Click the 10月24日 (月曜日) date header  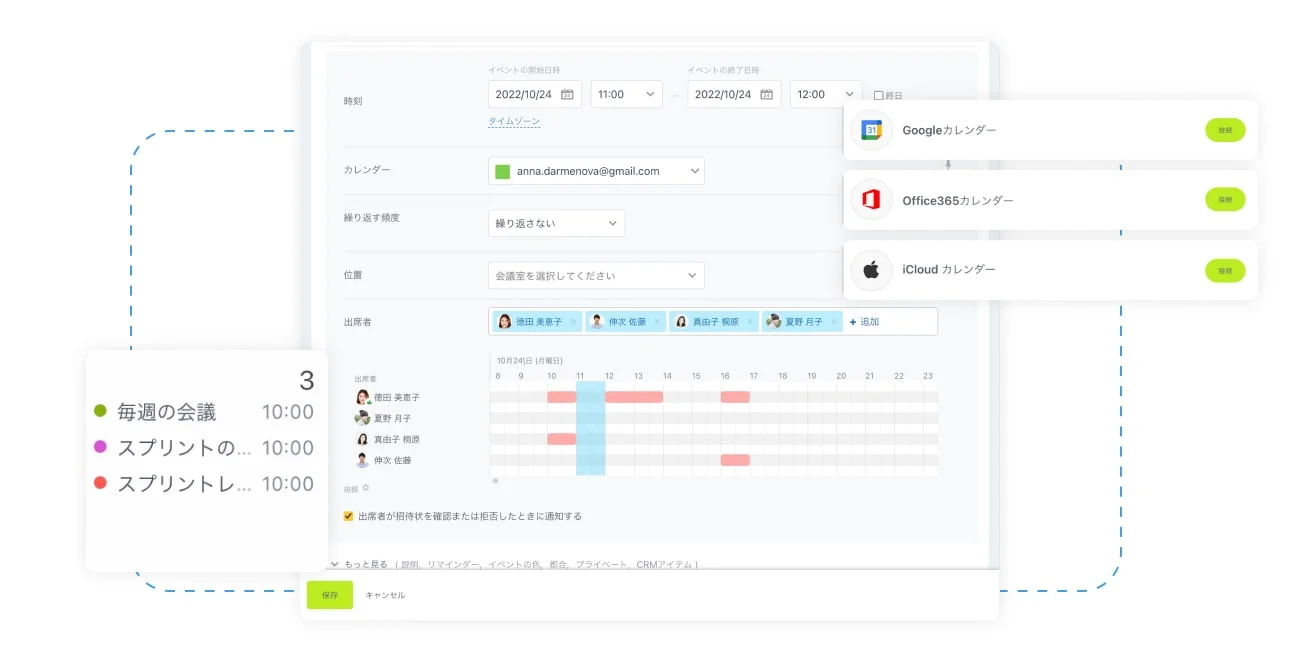point(529,360)
